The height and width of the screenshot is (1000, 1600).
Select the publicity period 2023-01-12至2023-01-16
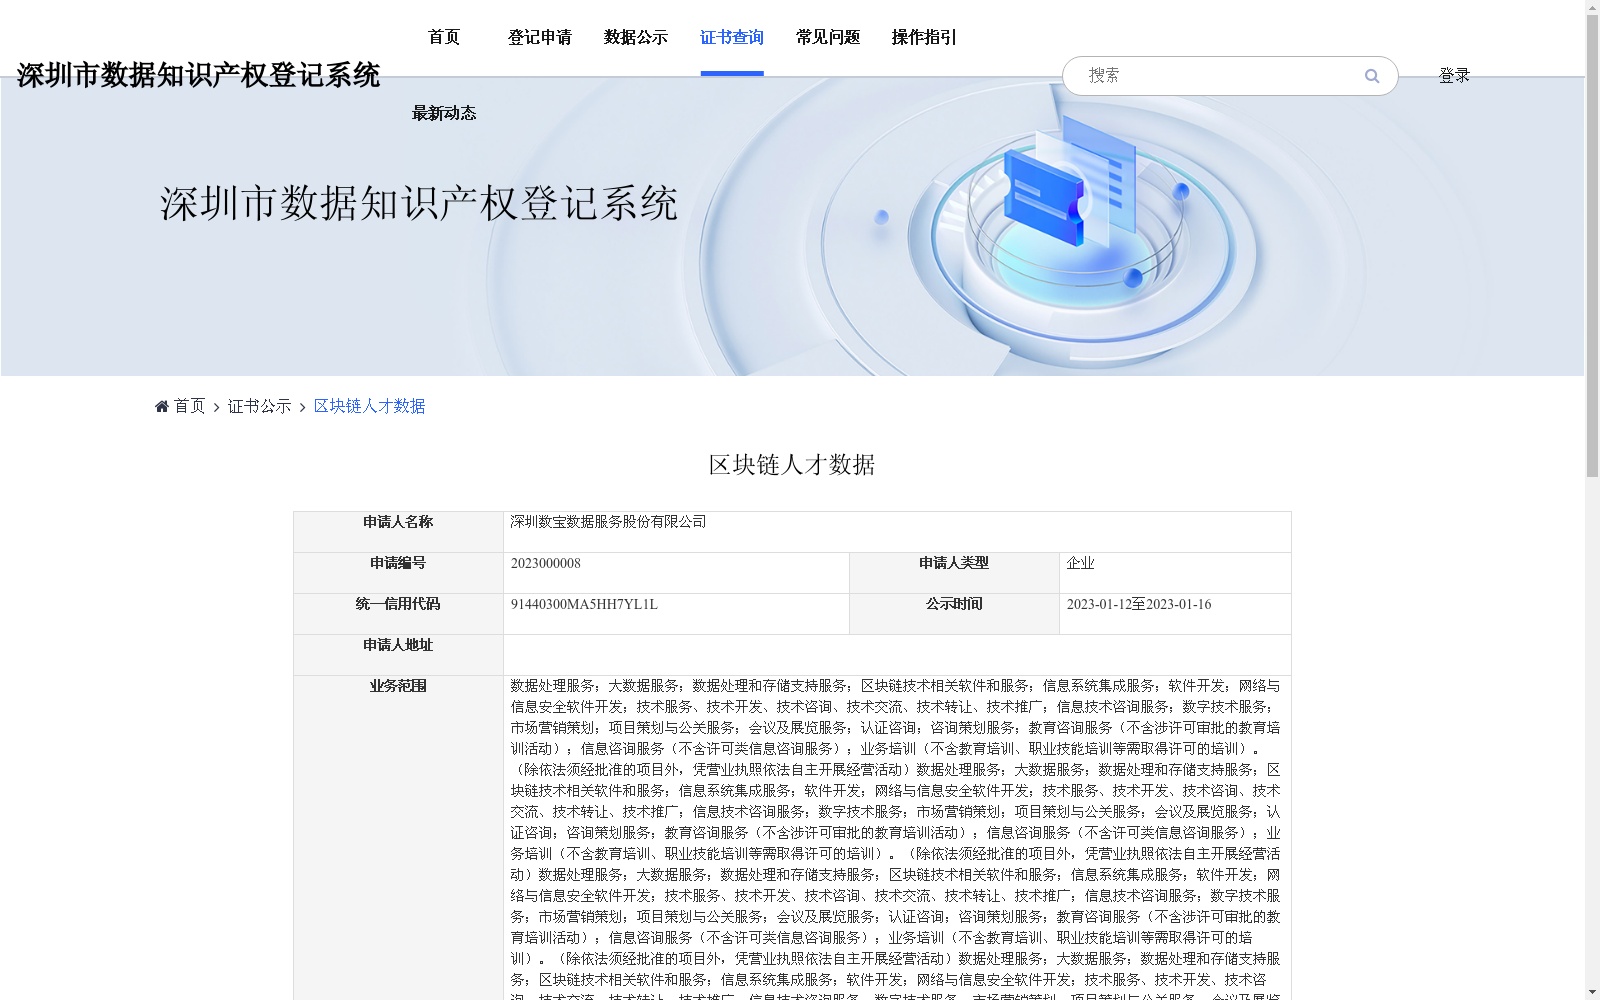(x=1139, y=604)
